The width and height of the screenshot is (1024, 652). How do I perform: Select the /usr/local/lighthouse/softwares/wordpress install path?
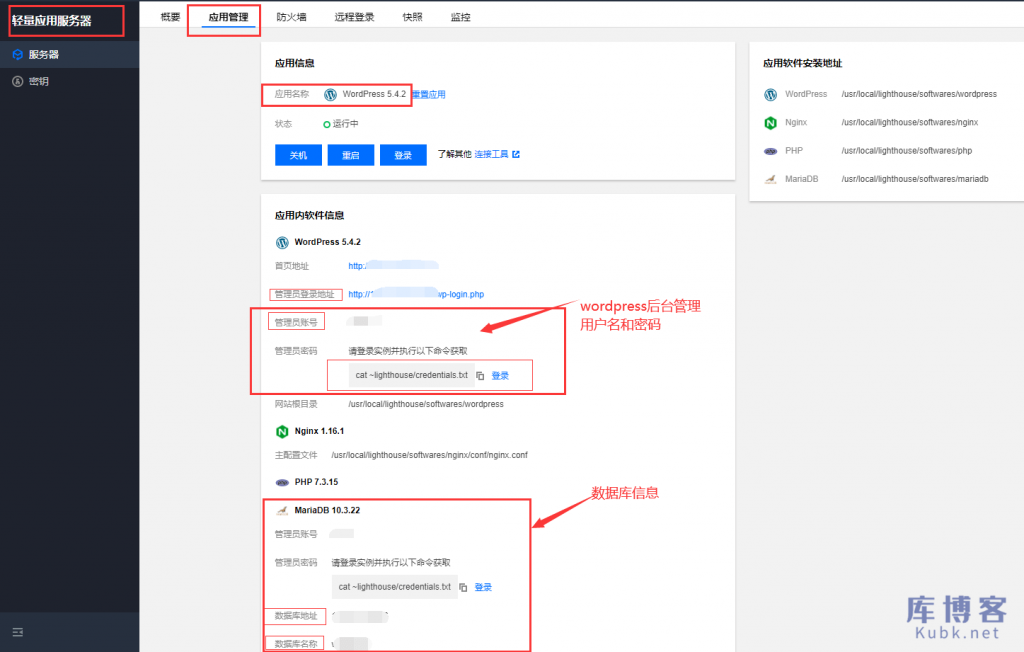[919, 94]
